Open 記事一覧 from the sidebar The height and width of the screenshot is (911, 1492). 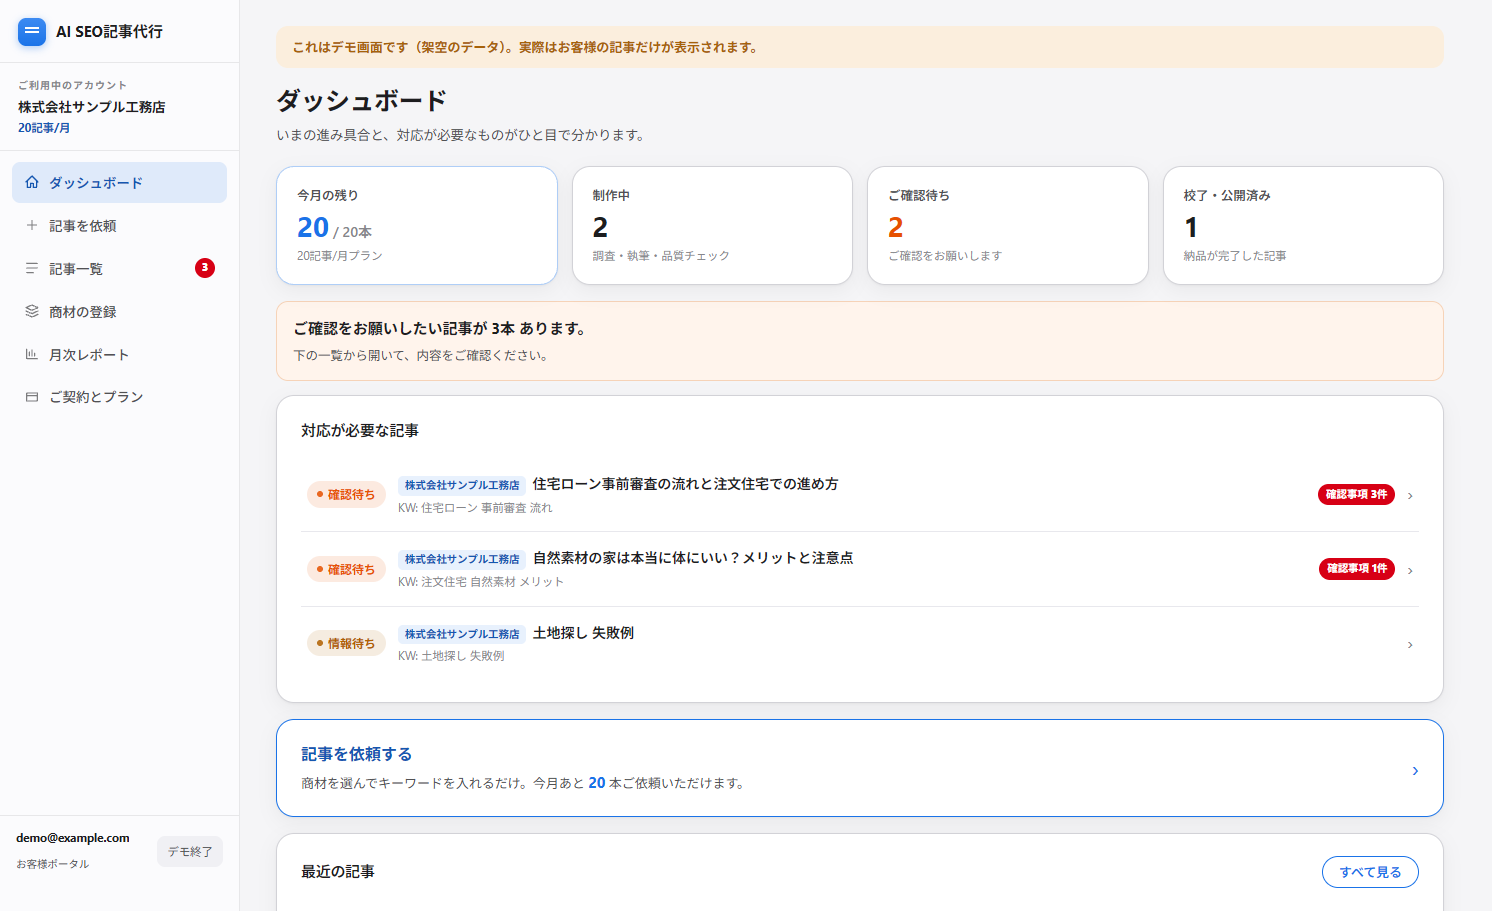pos(119,268)
